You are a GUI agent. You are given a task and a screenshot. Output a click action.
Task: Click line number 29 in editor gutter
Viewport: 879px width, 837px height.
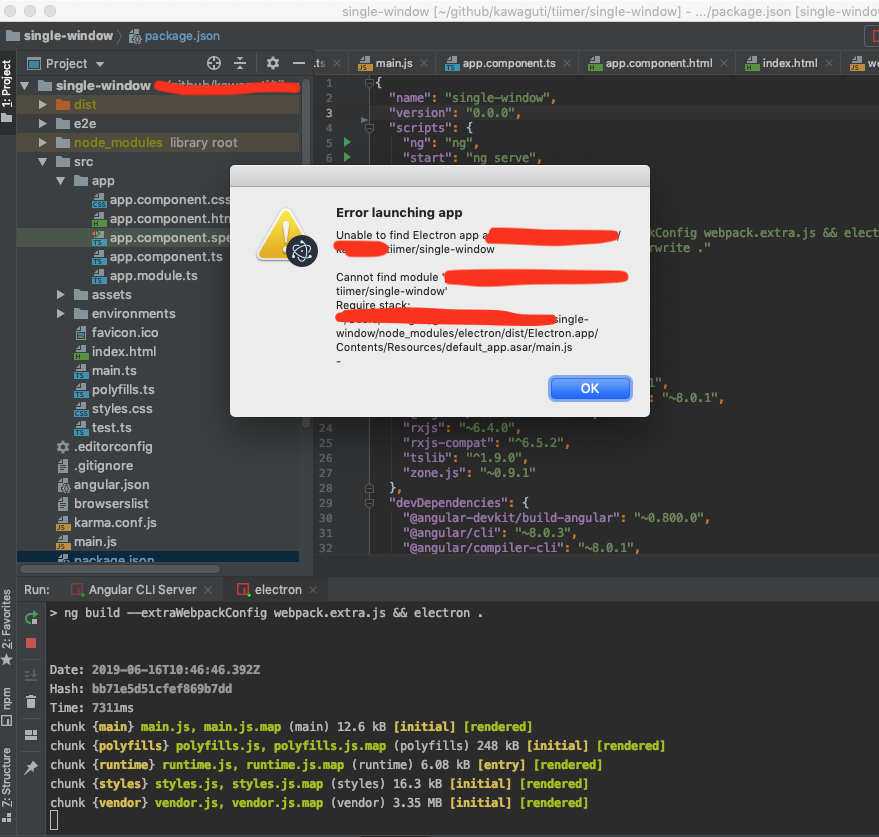click(326, 503)
